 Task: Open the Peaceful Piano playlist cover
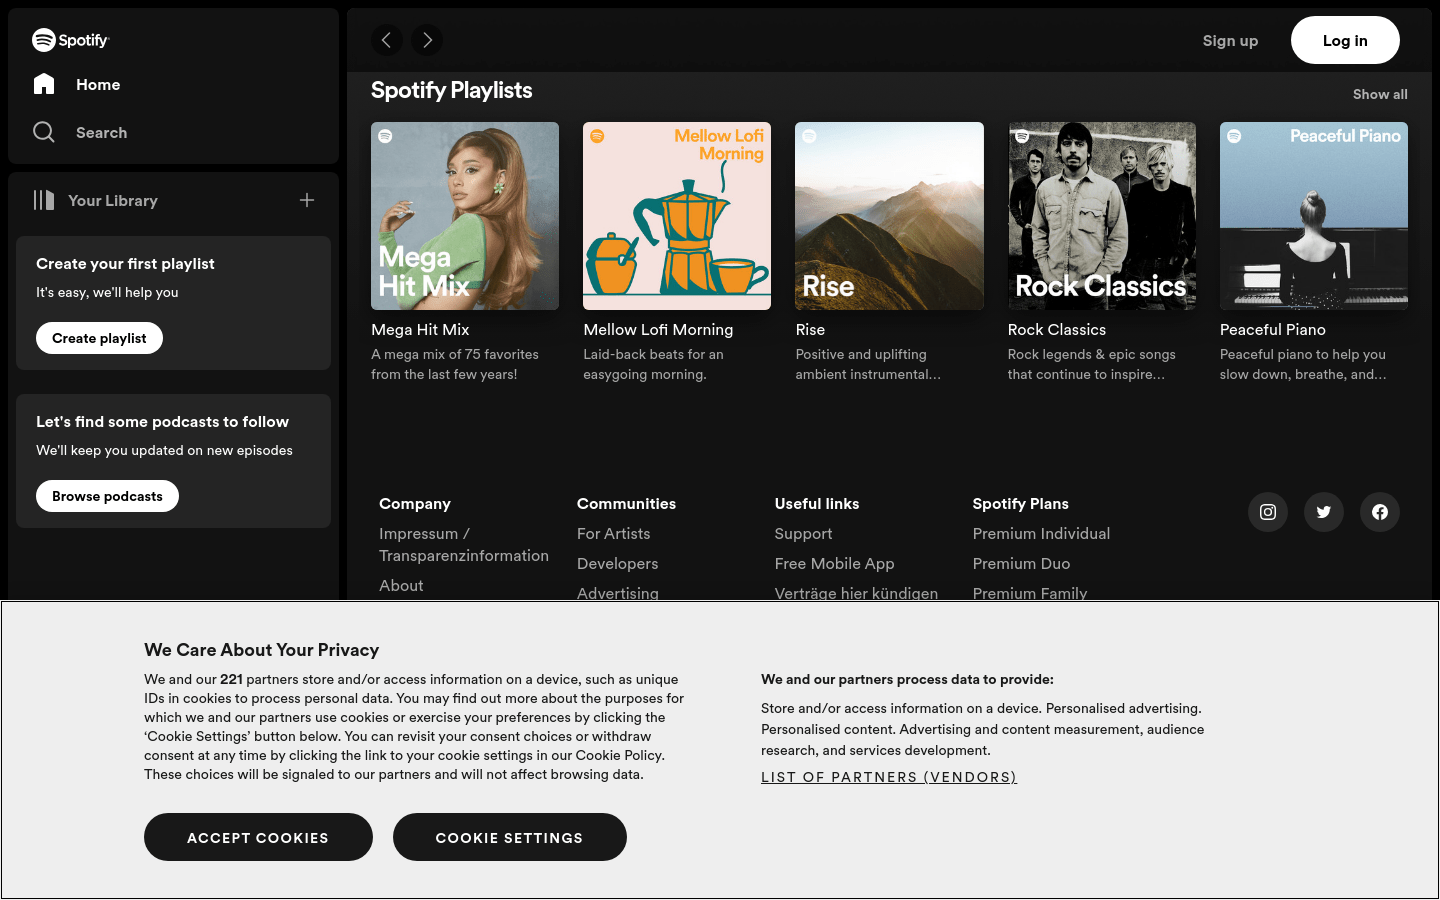click(1313, 215)
